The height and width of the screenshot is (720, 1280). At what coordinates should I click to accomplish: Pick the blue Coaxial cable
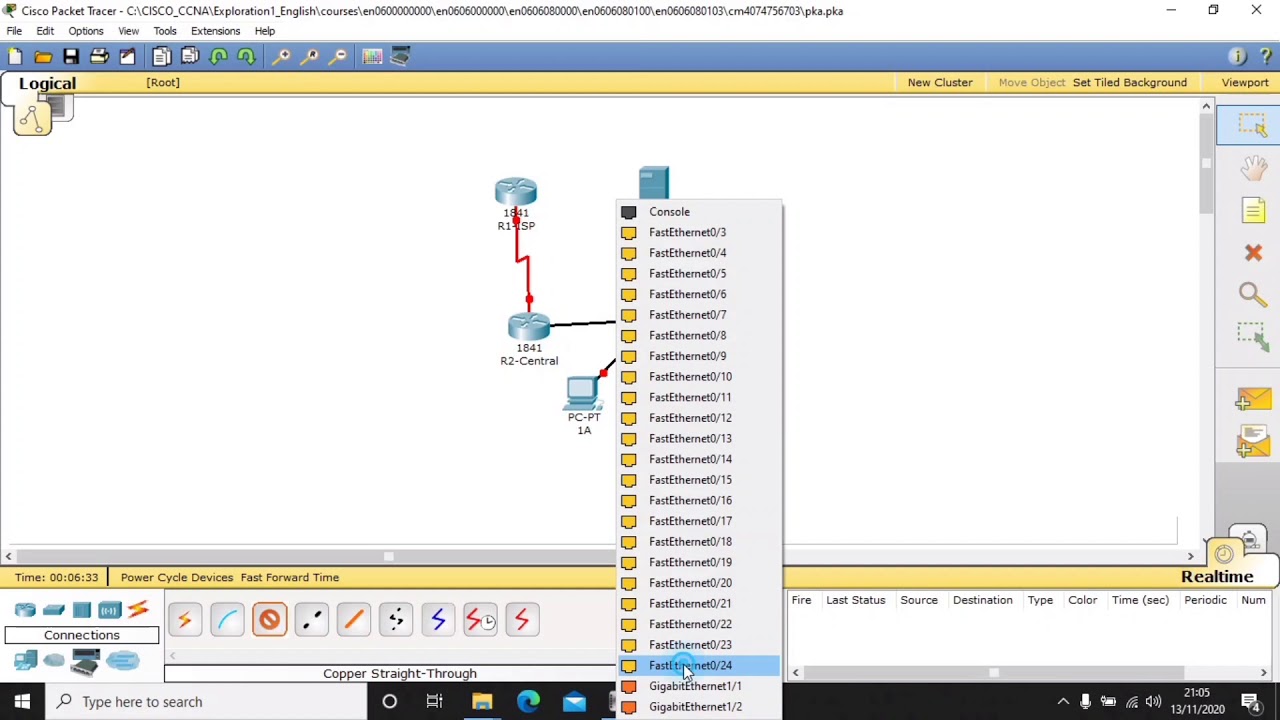click(x=438, y=620)
